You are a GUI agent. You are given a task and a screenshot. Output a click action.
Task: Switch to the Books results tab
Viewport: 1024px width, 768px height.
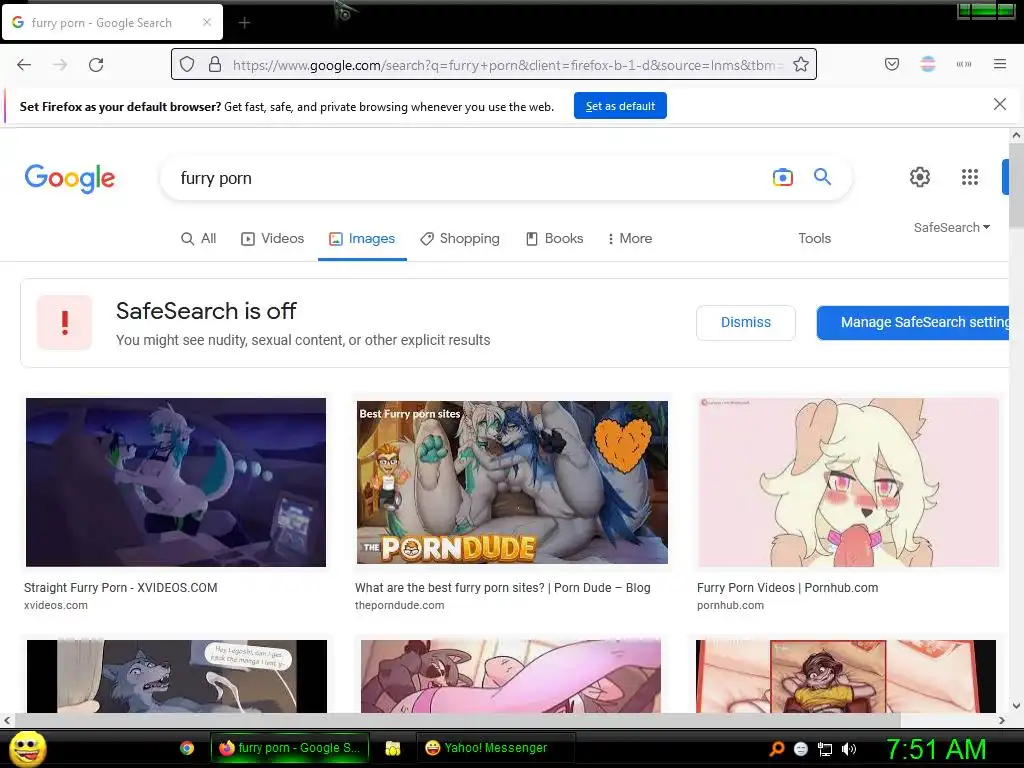coord(554,238)
